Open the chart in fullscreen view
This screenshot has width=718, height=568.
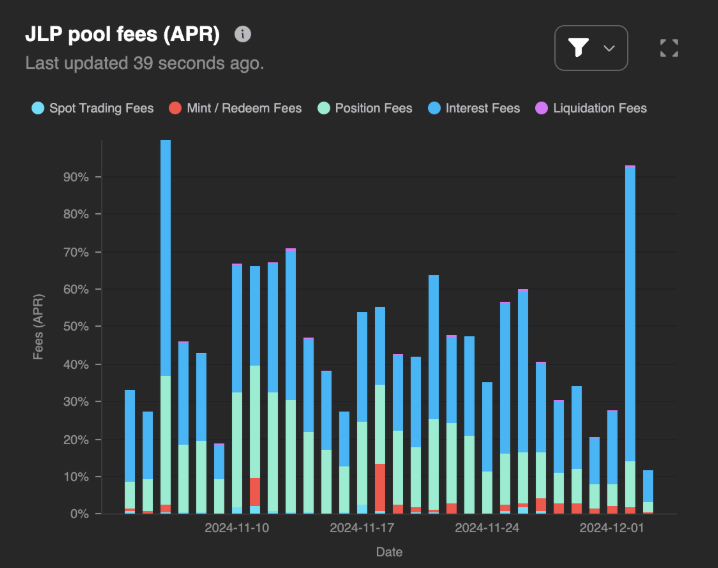coord(669,48)
